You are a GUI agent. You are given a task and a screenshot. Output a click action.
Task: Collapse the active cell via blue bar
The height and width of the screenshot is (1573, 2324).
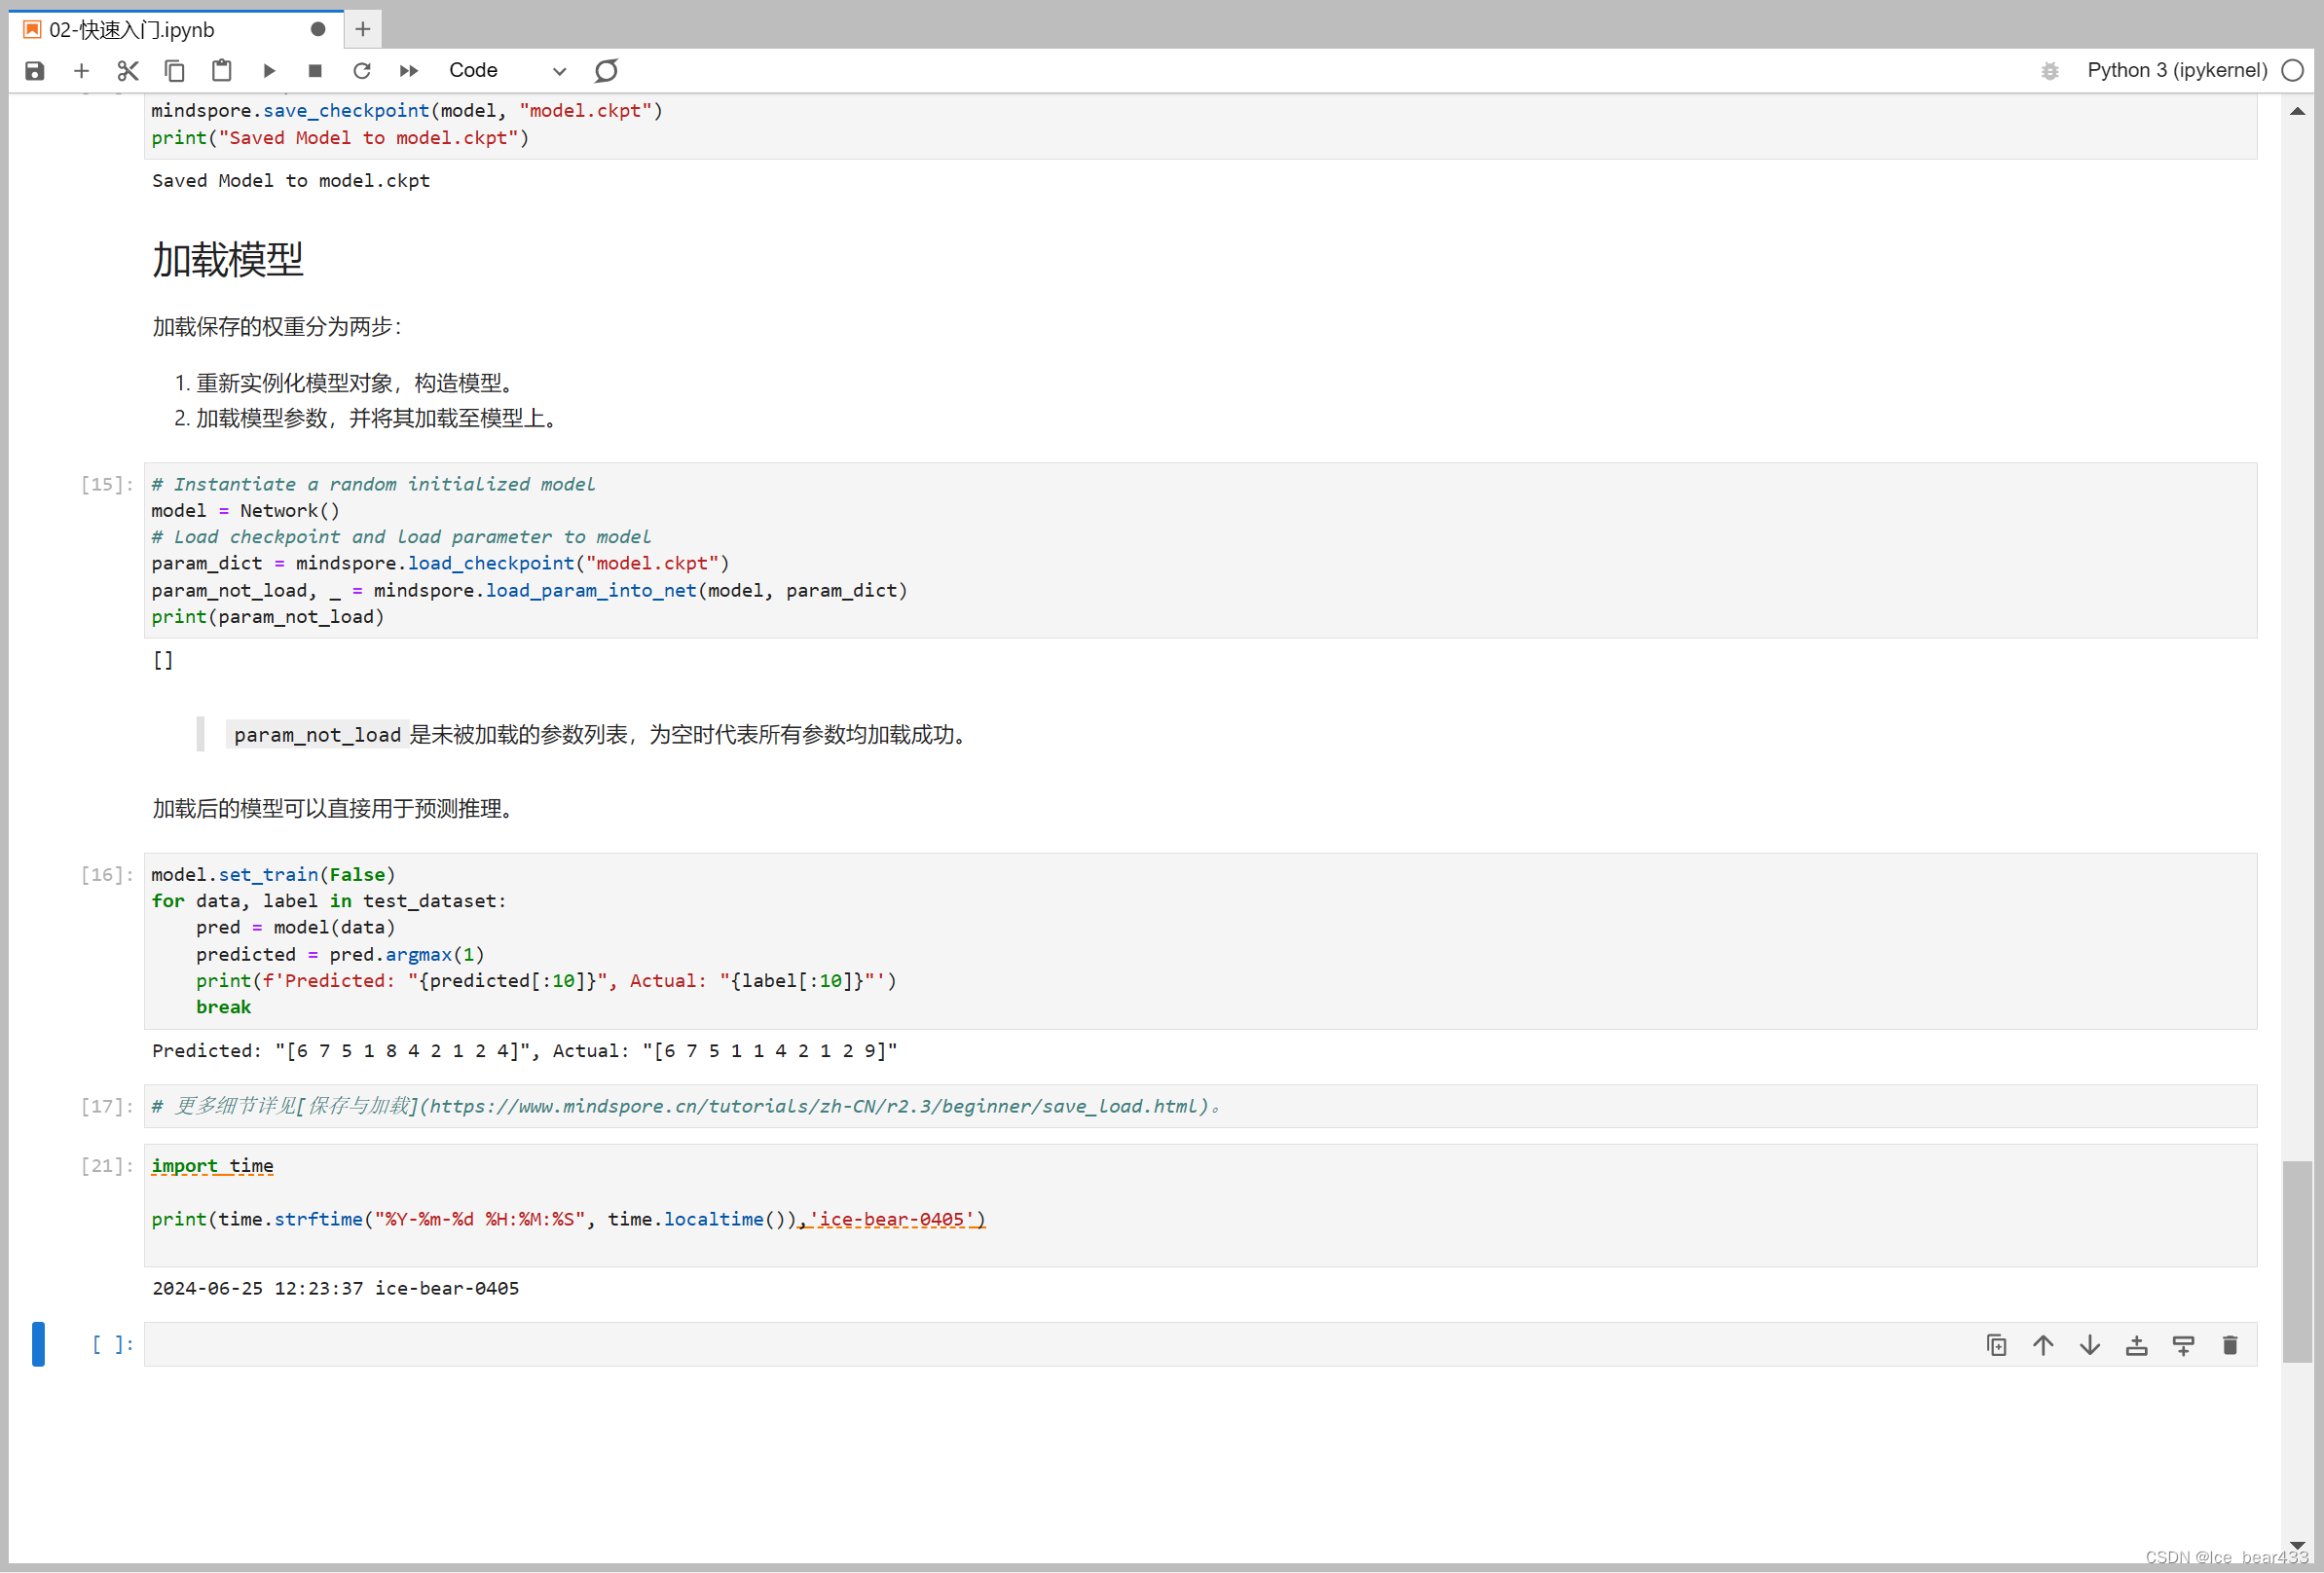point(38,1344)
